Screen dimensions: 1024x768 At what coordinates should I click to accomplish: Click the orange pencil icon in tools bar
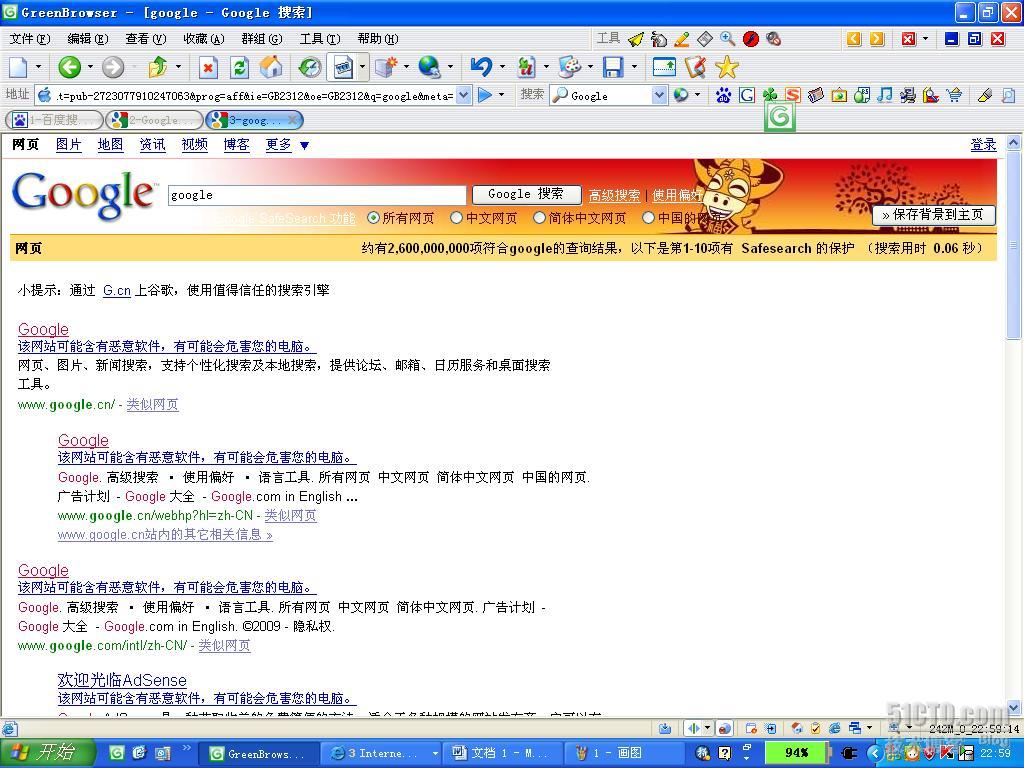(681, 39)
